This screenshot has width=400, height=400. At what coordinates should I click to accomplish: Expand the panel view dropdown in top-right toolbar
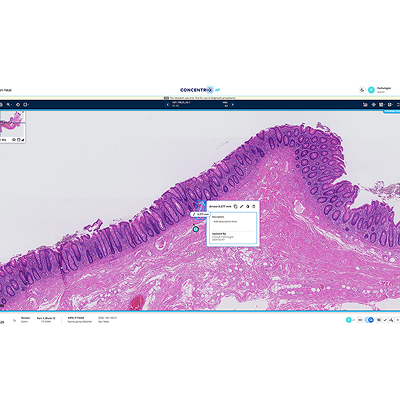[x=384, y=104]
